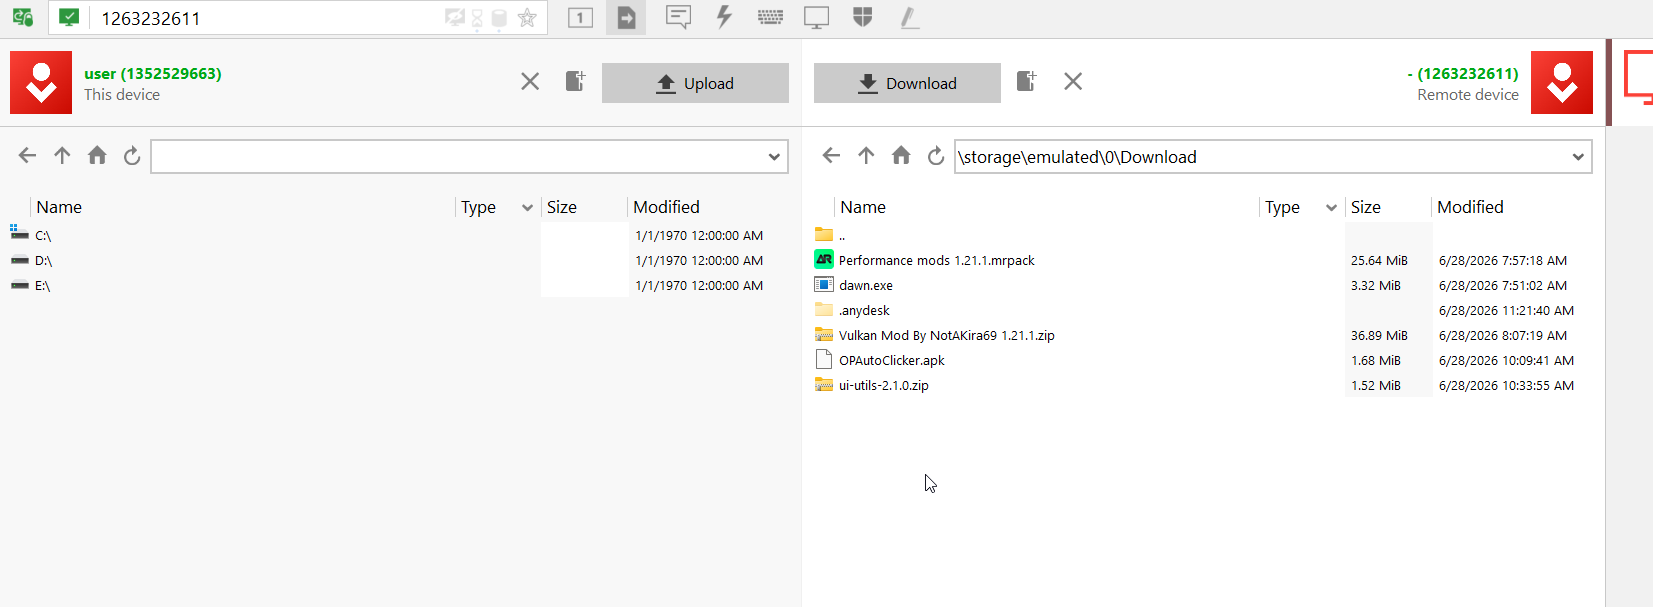Open the file transfer icon in toolbar
This screenshot has width=1653, height=607.
[626, 17]
